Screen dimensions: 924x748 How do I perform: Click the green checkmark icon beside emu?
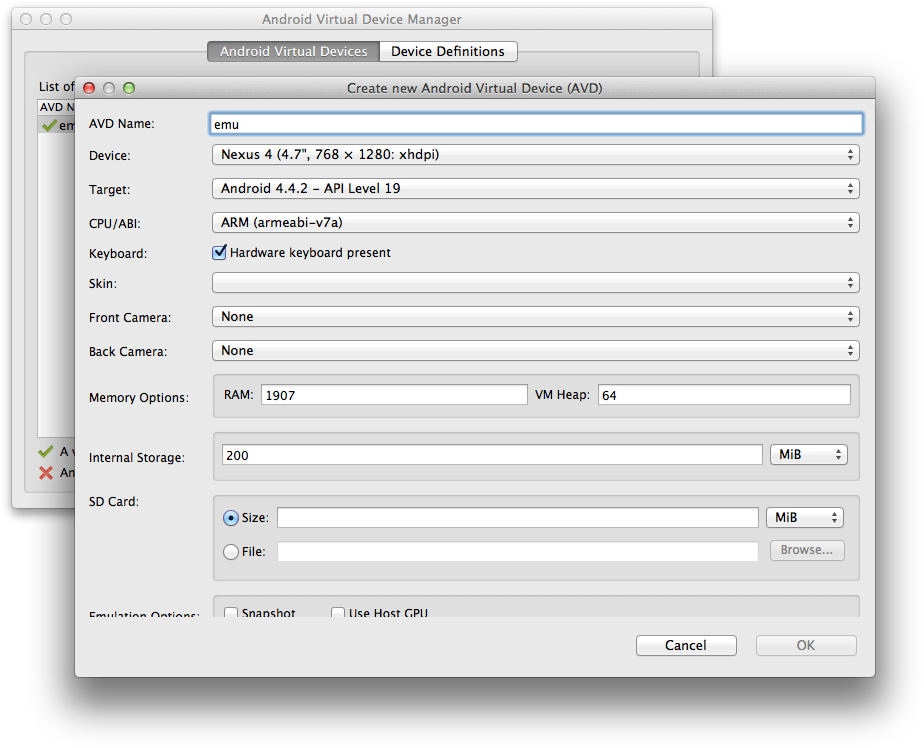pyautogui.click(x=49, y=125)
